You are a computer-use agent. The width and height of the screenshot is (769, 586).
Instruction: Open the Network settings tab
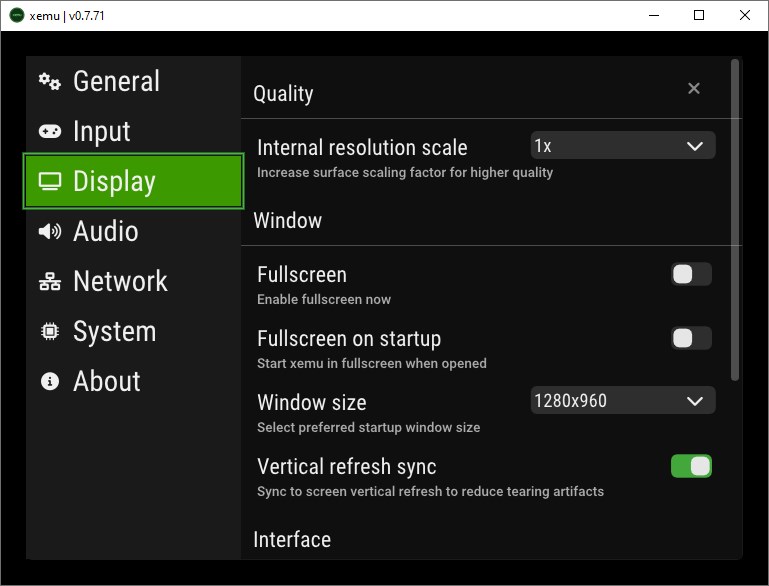[120, 281]
